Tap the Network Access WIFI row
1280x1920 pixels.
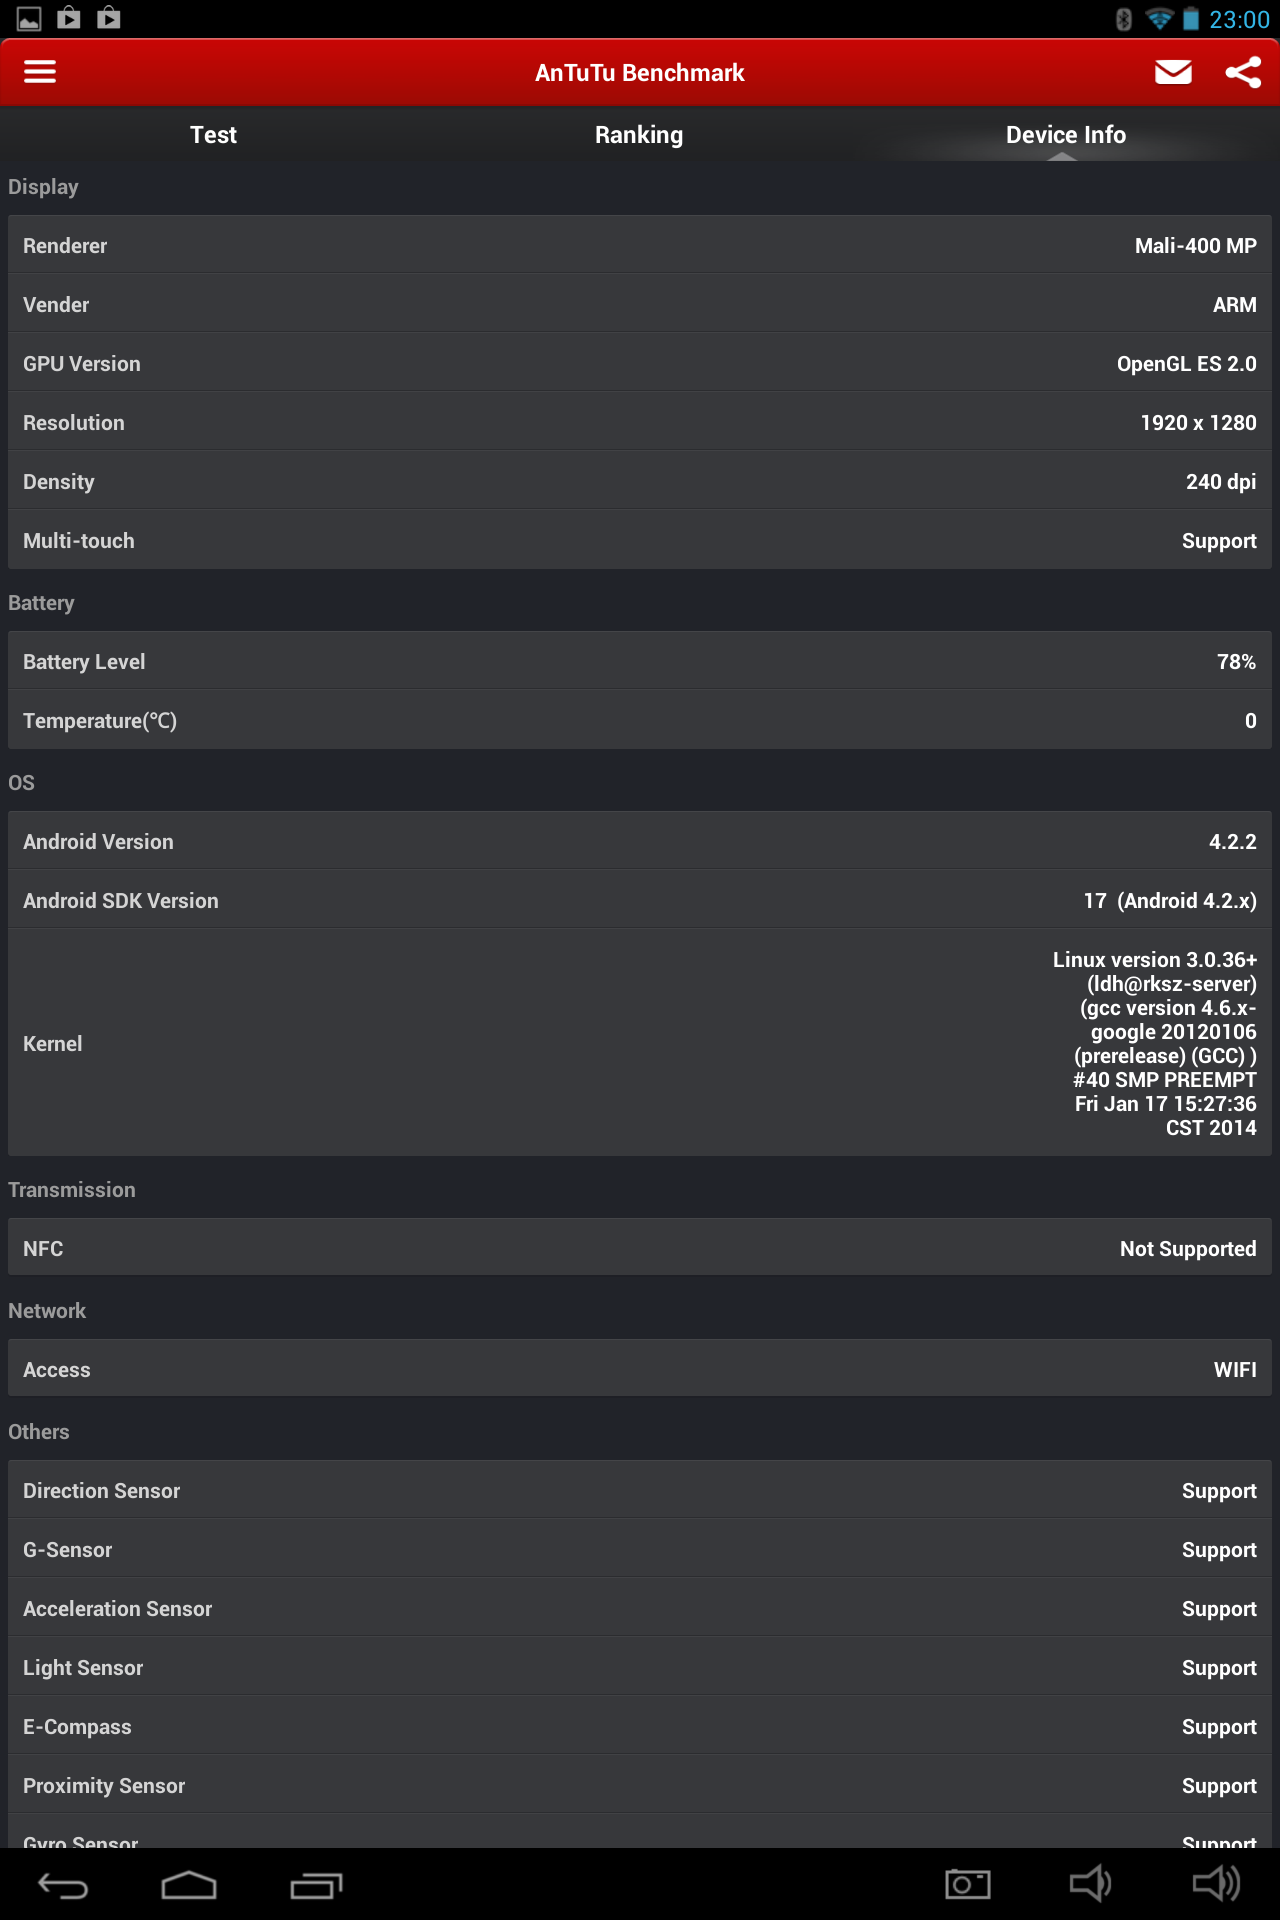click(x=640, y=1370)
